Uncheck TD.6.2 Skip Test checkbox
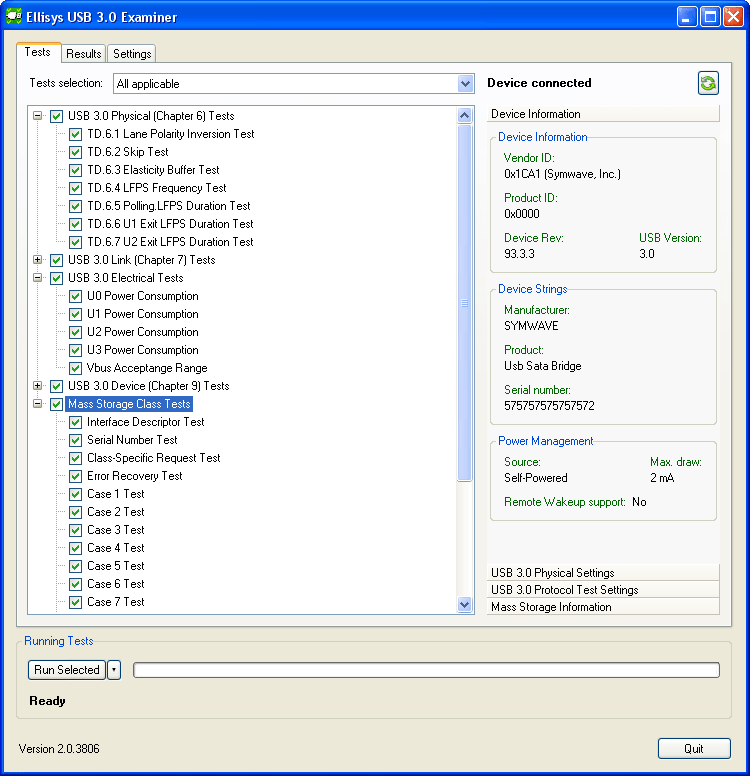 tap(75, 152)
